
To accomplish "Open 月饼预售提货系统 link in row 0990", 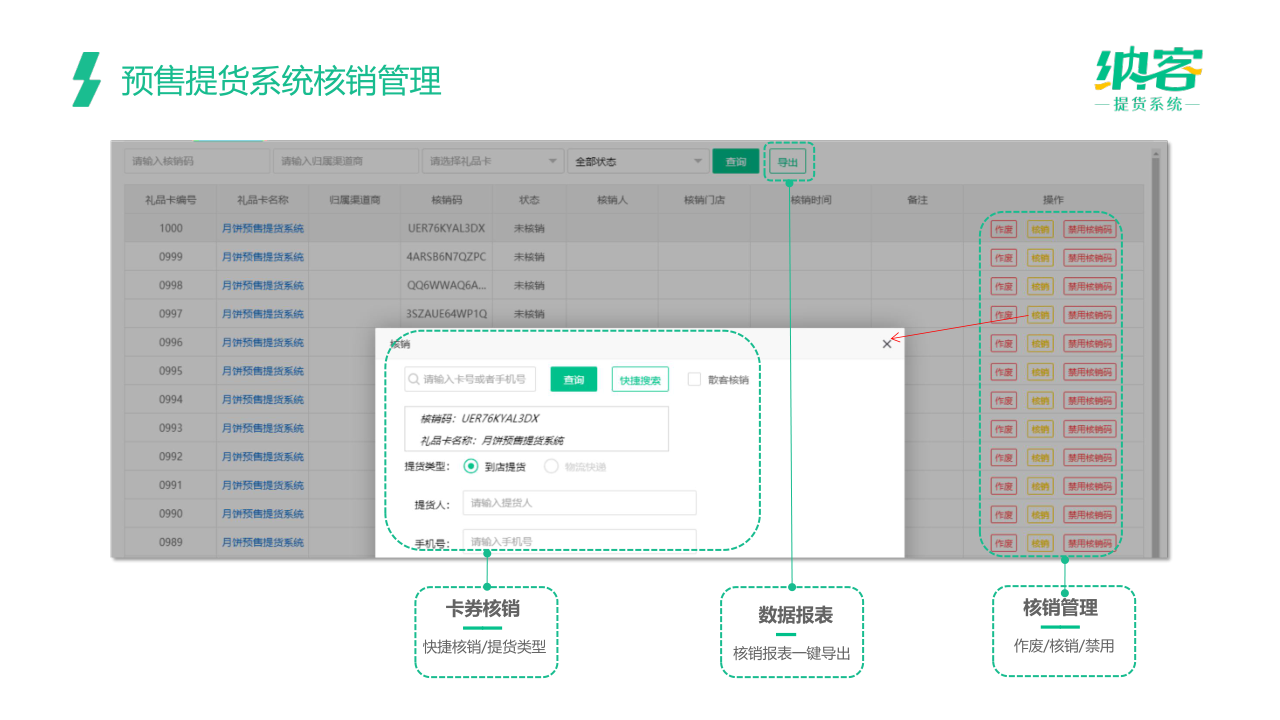I will click(262, 514).
